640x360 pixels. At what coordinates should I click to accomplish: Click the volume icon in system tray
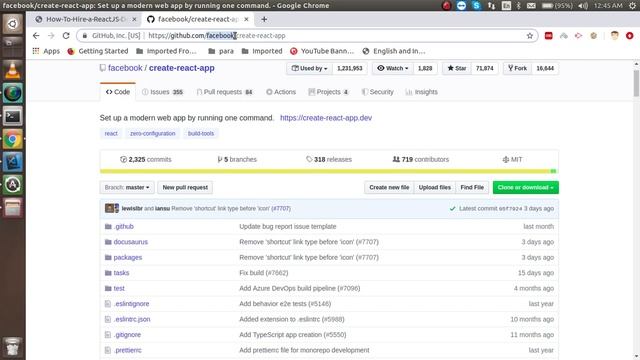click(x=583, y=5)
